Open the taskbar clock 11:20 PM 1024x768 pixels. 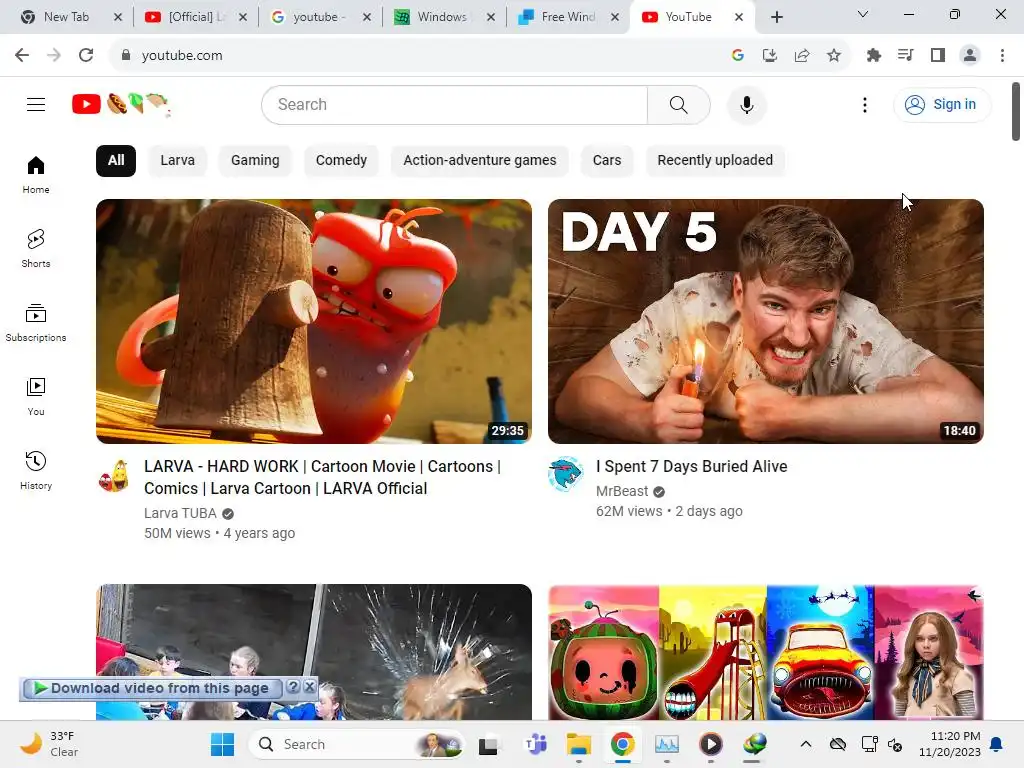950,744
